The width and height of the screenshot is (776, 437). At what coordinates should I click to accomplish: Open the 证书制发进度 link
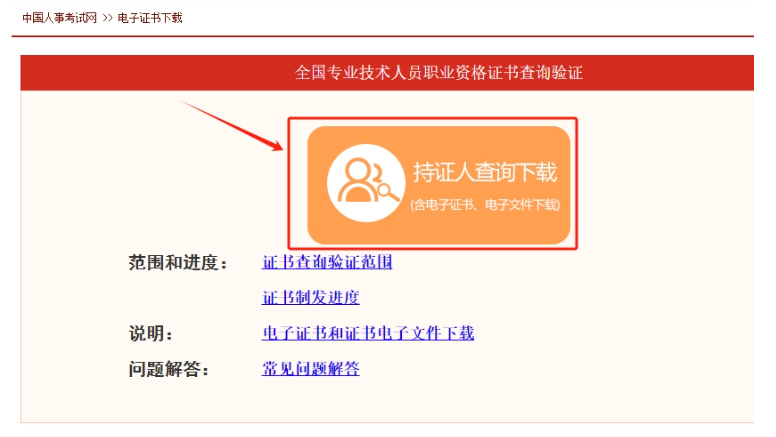310,297
